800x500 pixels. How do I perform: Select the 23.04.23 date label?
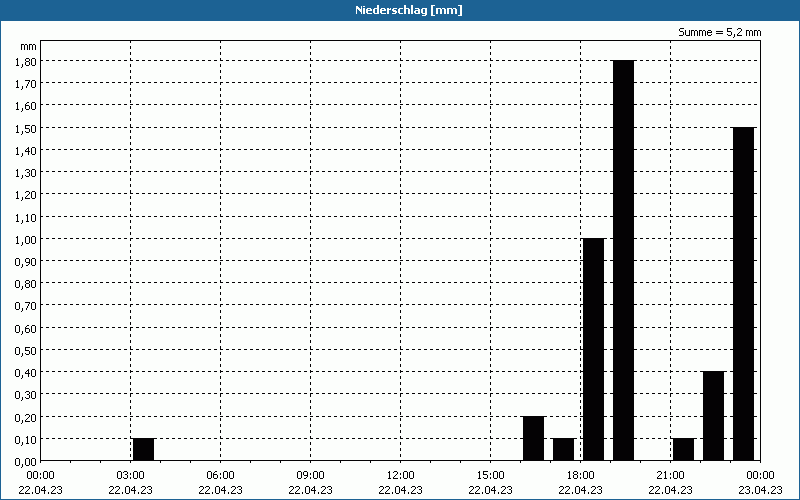(760, 490)
